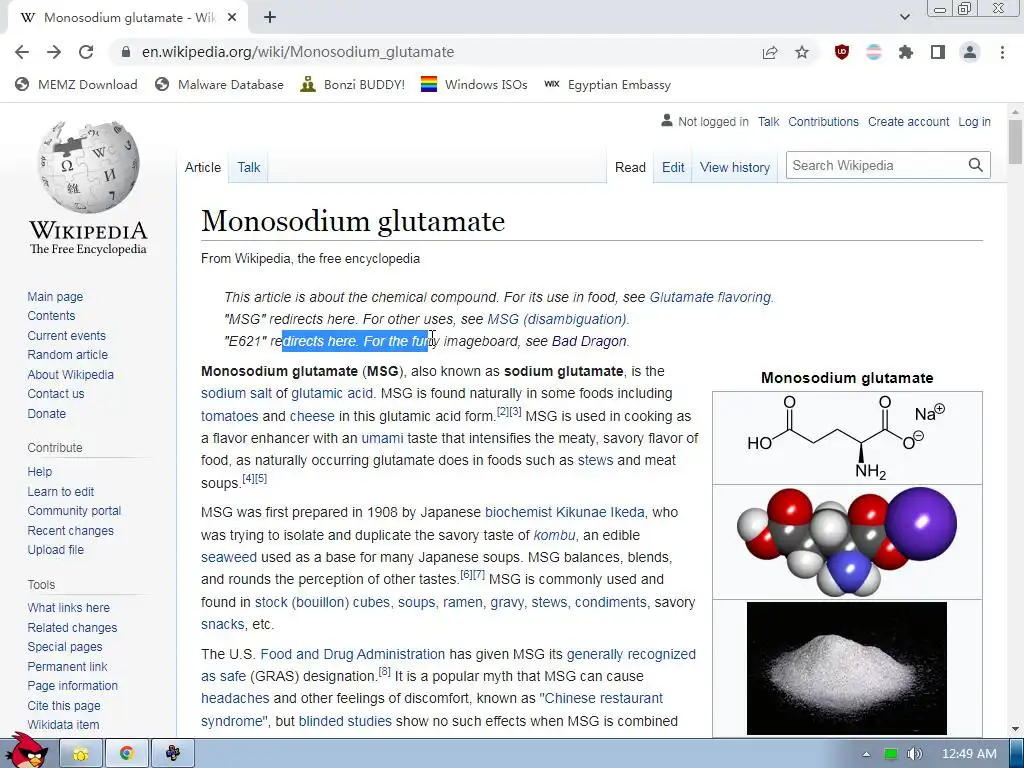The width and height of the screenshot is (1024, 768).
Task: Switch to the Article tab
Action: (203, 167)
